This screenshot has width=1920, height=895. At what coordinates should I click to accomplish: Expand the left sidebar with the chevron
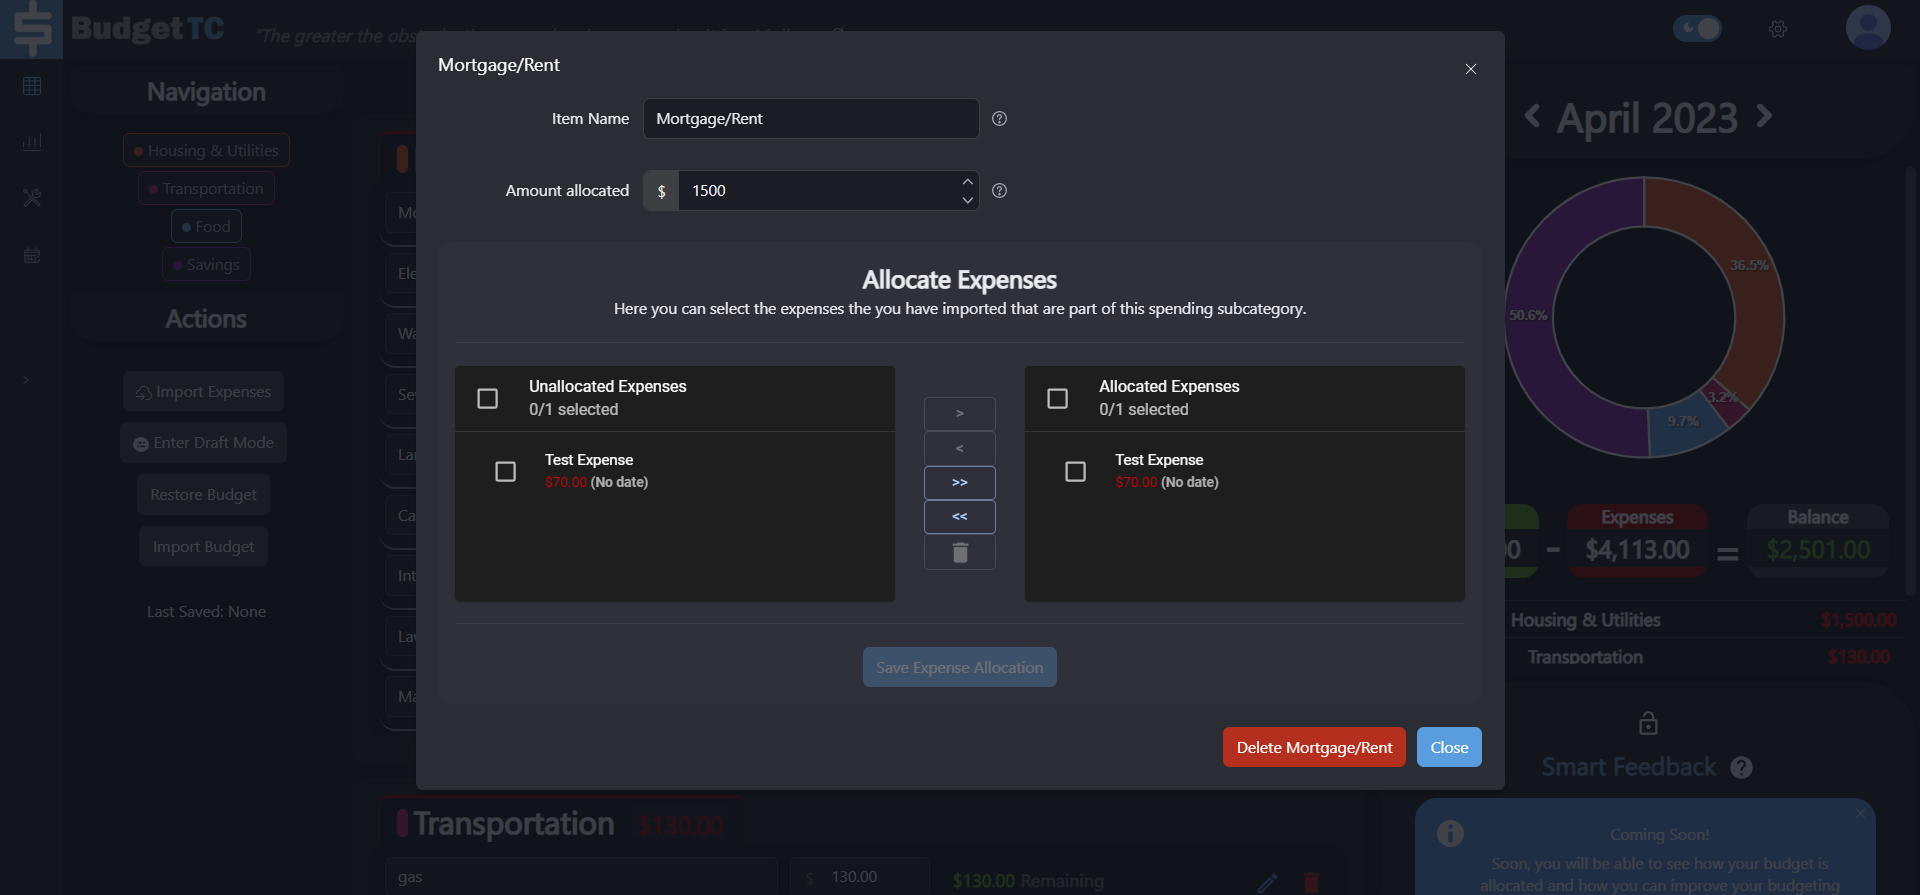point(26,380)
